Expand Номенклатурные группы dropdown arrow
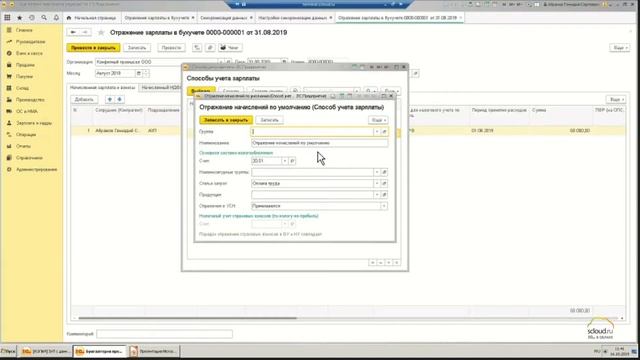Screen dimensions: 640x360 [377, 172]
